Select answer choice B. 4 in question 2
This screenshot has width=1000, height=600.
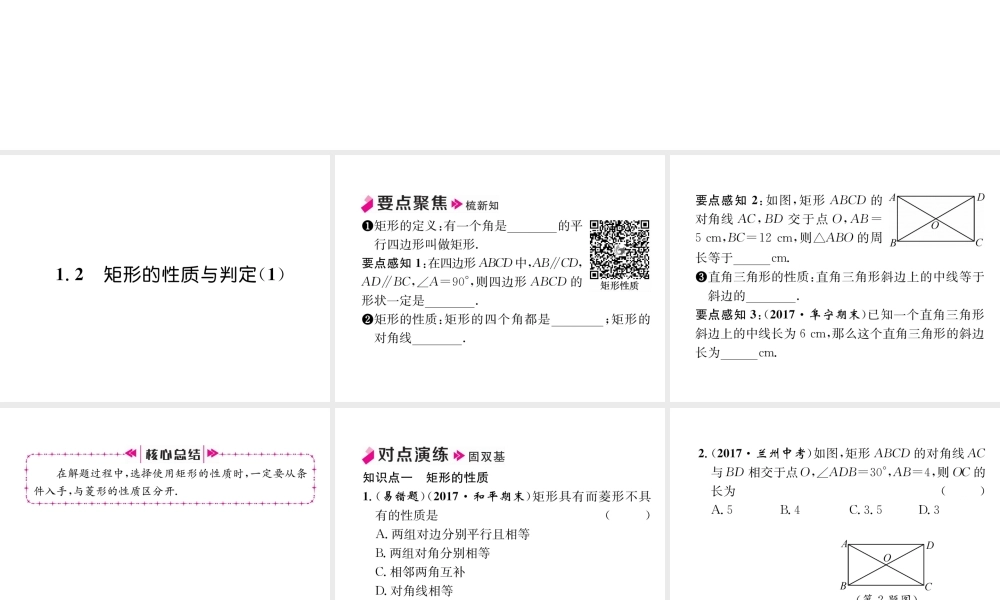pyautogui.click(x=790, y=509)
